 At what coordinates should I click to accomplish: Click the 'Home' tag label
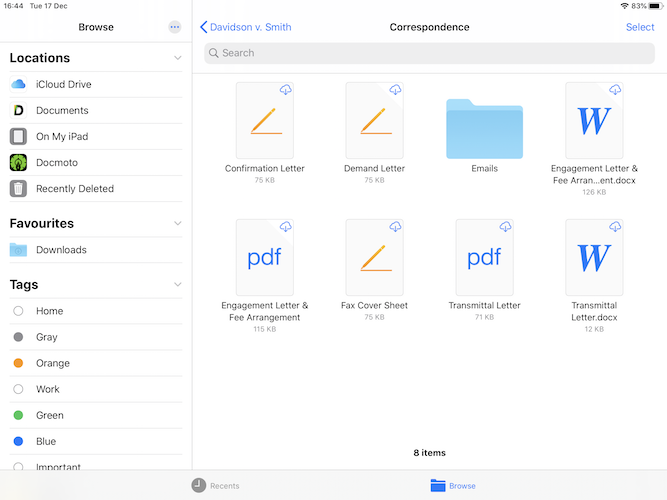(49, 311)
